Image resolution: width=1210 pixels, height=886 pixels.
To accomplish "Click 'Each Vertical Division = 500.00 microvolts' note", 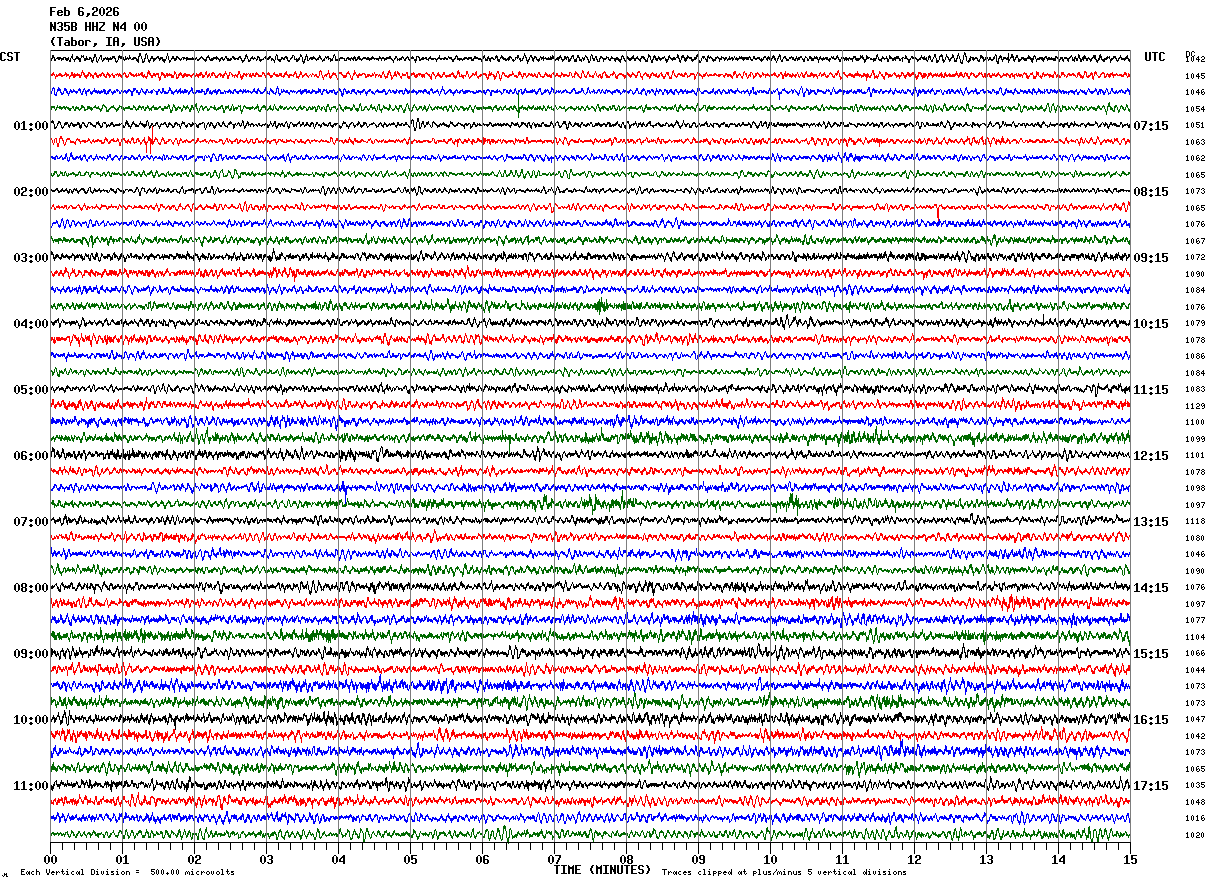I will pyautogui.click(x=127, y=873).
